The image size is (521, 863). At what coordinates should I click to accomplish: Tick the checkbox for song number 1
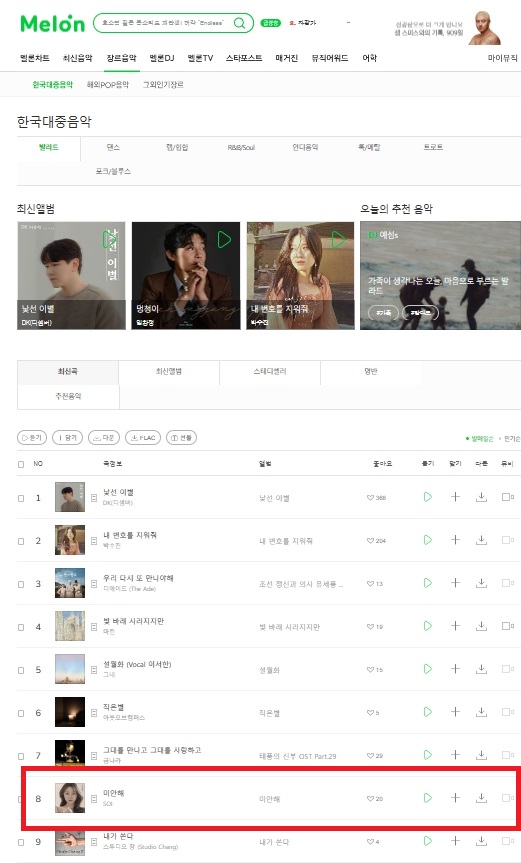click(21, 498)
